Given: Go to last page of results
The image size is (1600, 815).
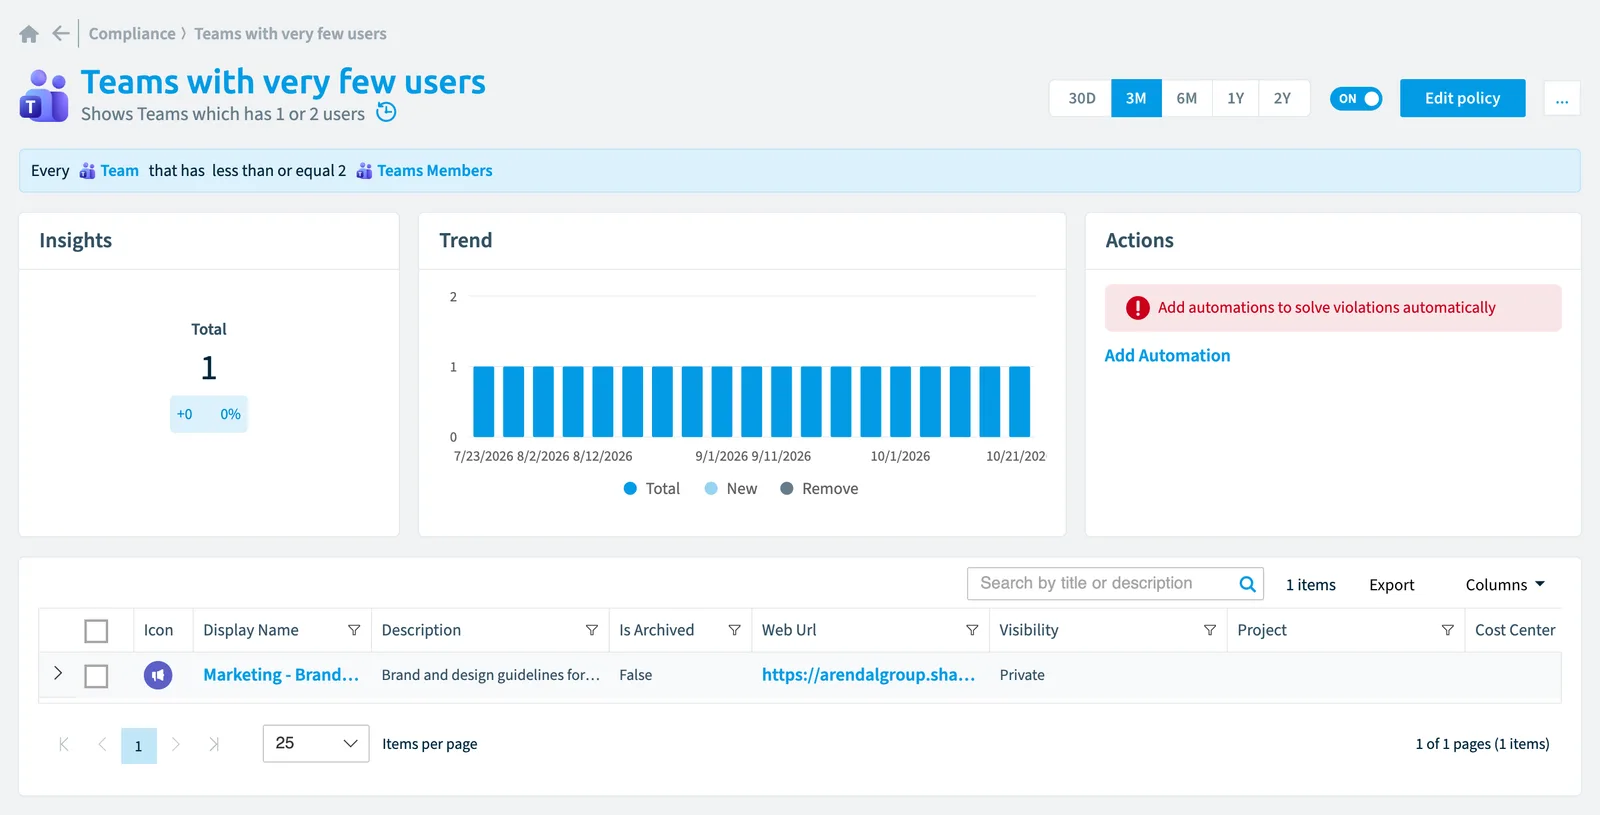Looking at the screenshot, I should [214, 744].
